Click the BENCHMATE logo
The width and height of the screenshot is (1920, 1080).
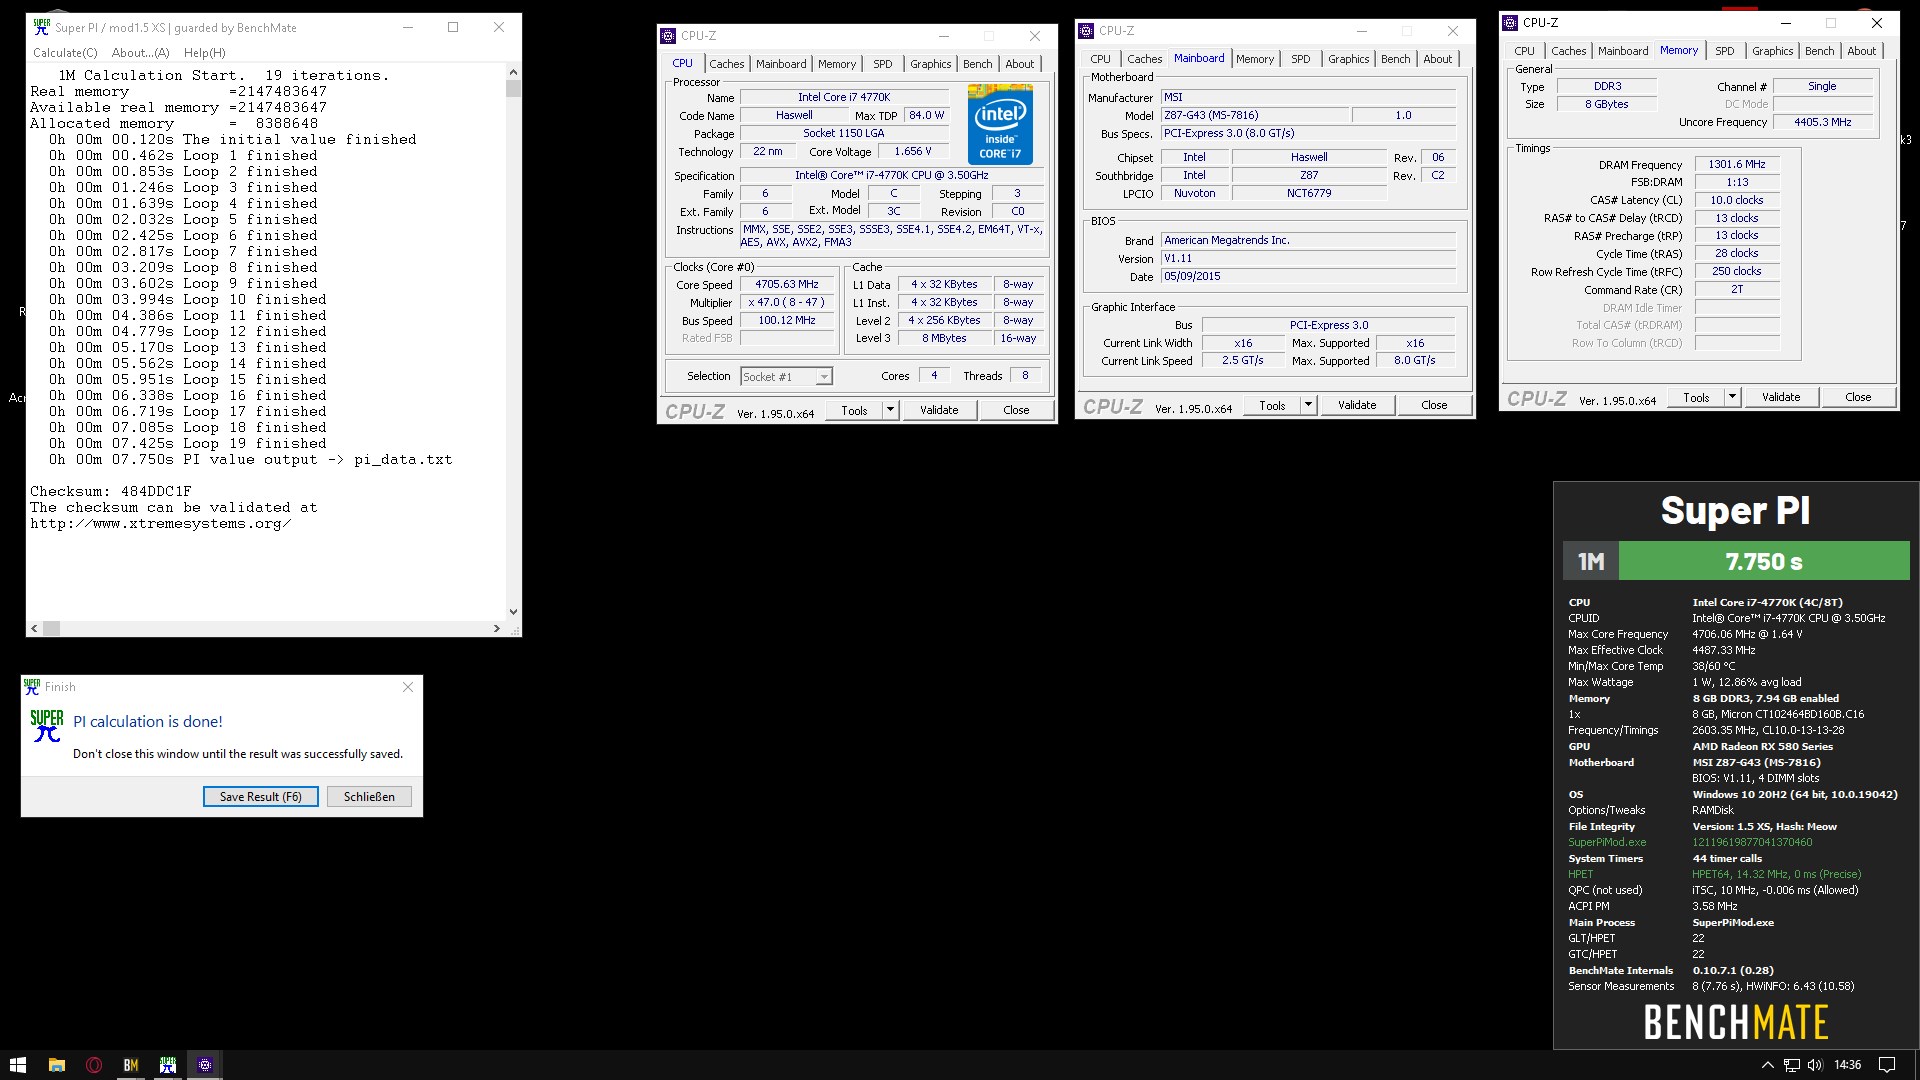[x=1736, y=1022]
